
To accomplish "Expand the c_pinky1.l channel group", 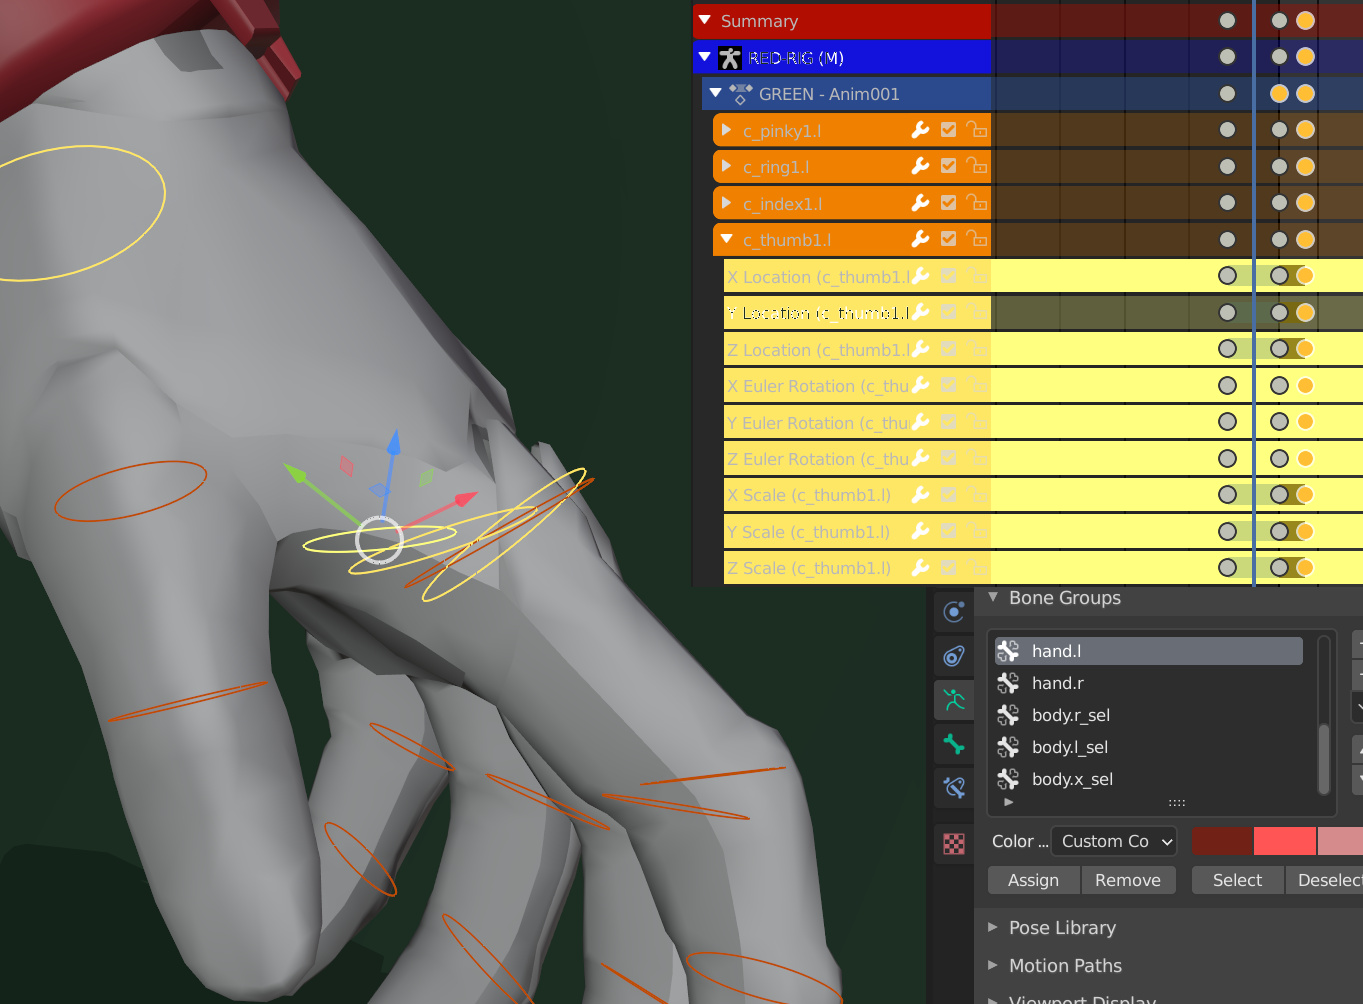I will click(727, 130).
